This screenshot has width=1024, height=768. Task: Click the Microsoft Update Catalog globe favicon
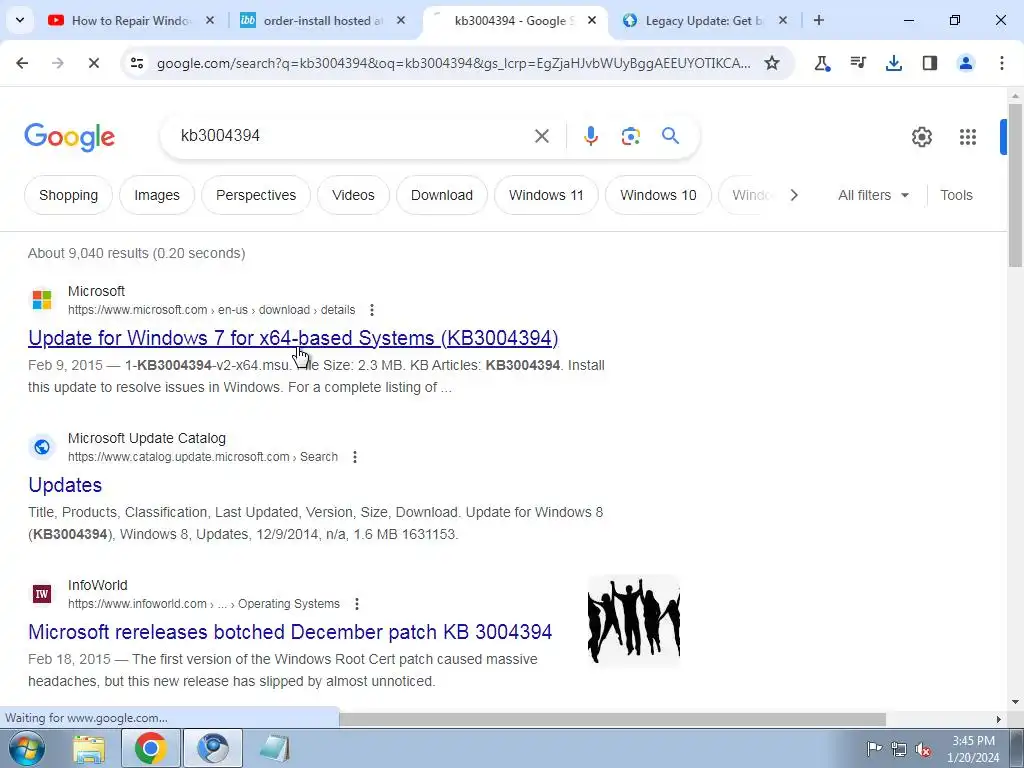[42, 447]
